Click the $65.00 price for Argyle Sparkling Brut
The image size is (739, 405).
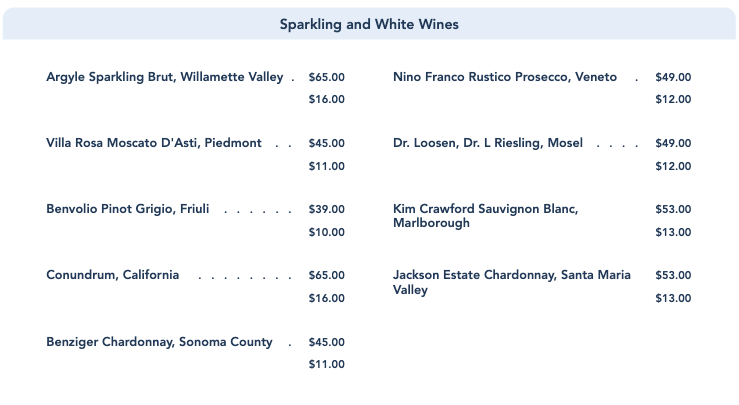(327, 77)
